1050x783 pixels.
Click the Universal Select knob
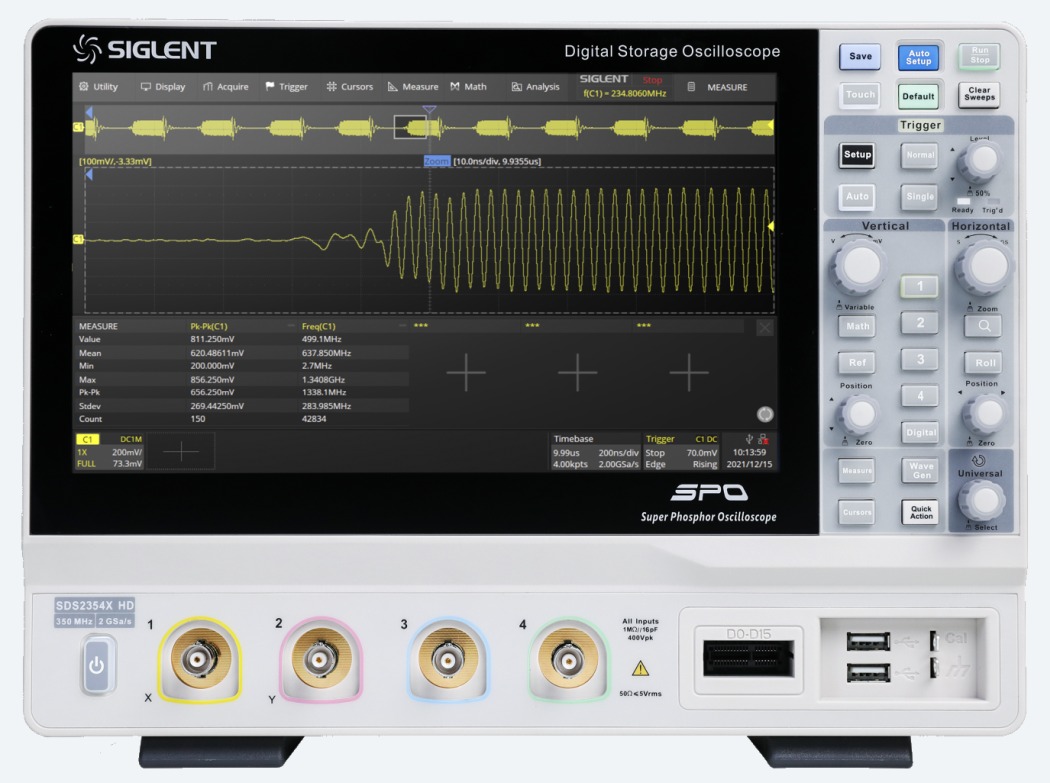point(982,501)
